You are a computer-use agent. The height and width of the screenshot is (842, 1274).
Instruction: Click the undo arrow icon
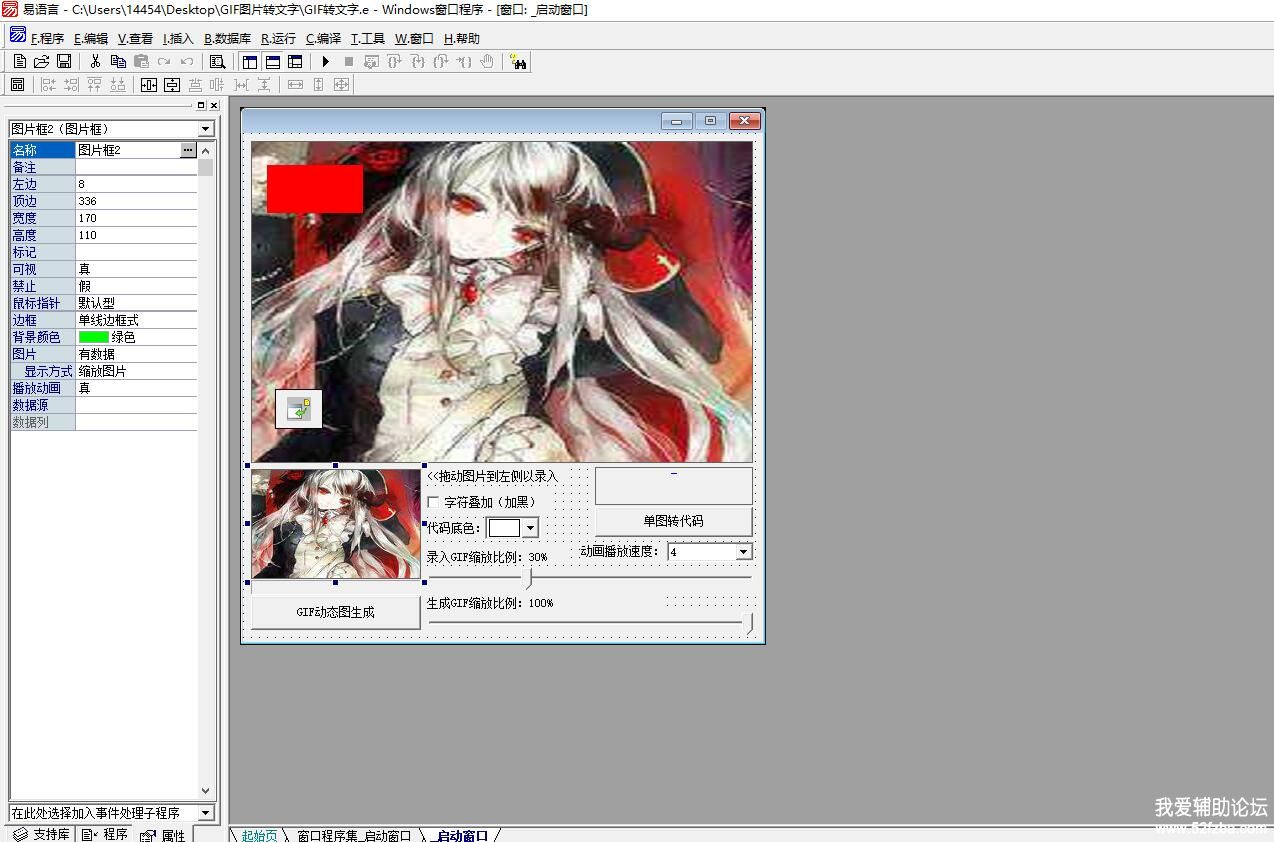[x=187, y=62]
